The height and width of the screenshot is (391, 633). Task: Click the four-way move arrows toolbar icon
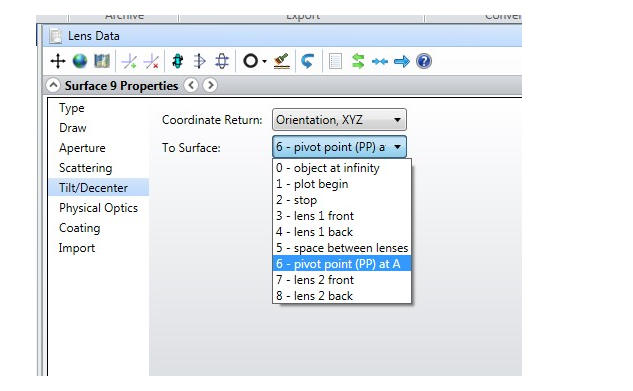coord(58,61)
